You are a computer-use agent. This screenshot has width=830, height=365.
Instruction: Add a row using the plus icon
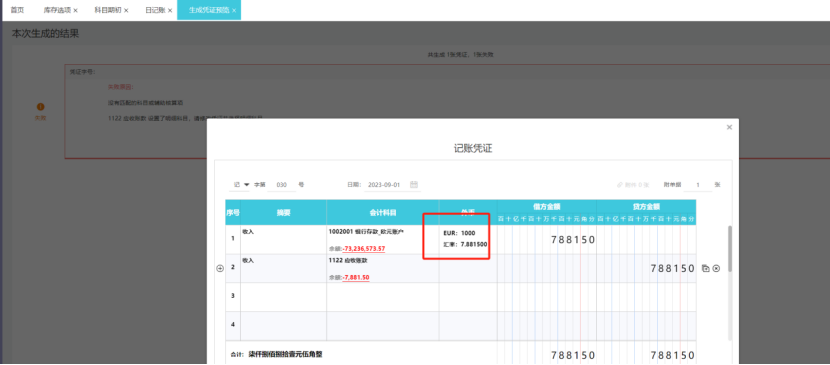[220, 268]
